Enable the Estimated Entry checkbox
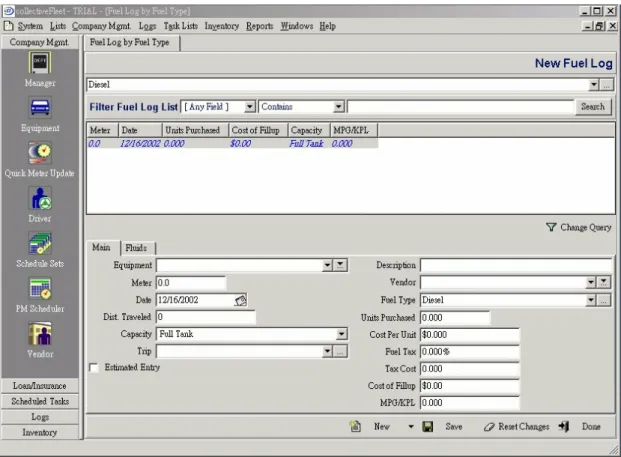Image resolution: width=621 pixels, height=457 pixels. tap(94, 368)
